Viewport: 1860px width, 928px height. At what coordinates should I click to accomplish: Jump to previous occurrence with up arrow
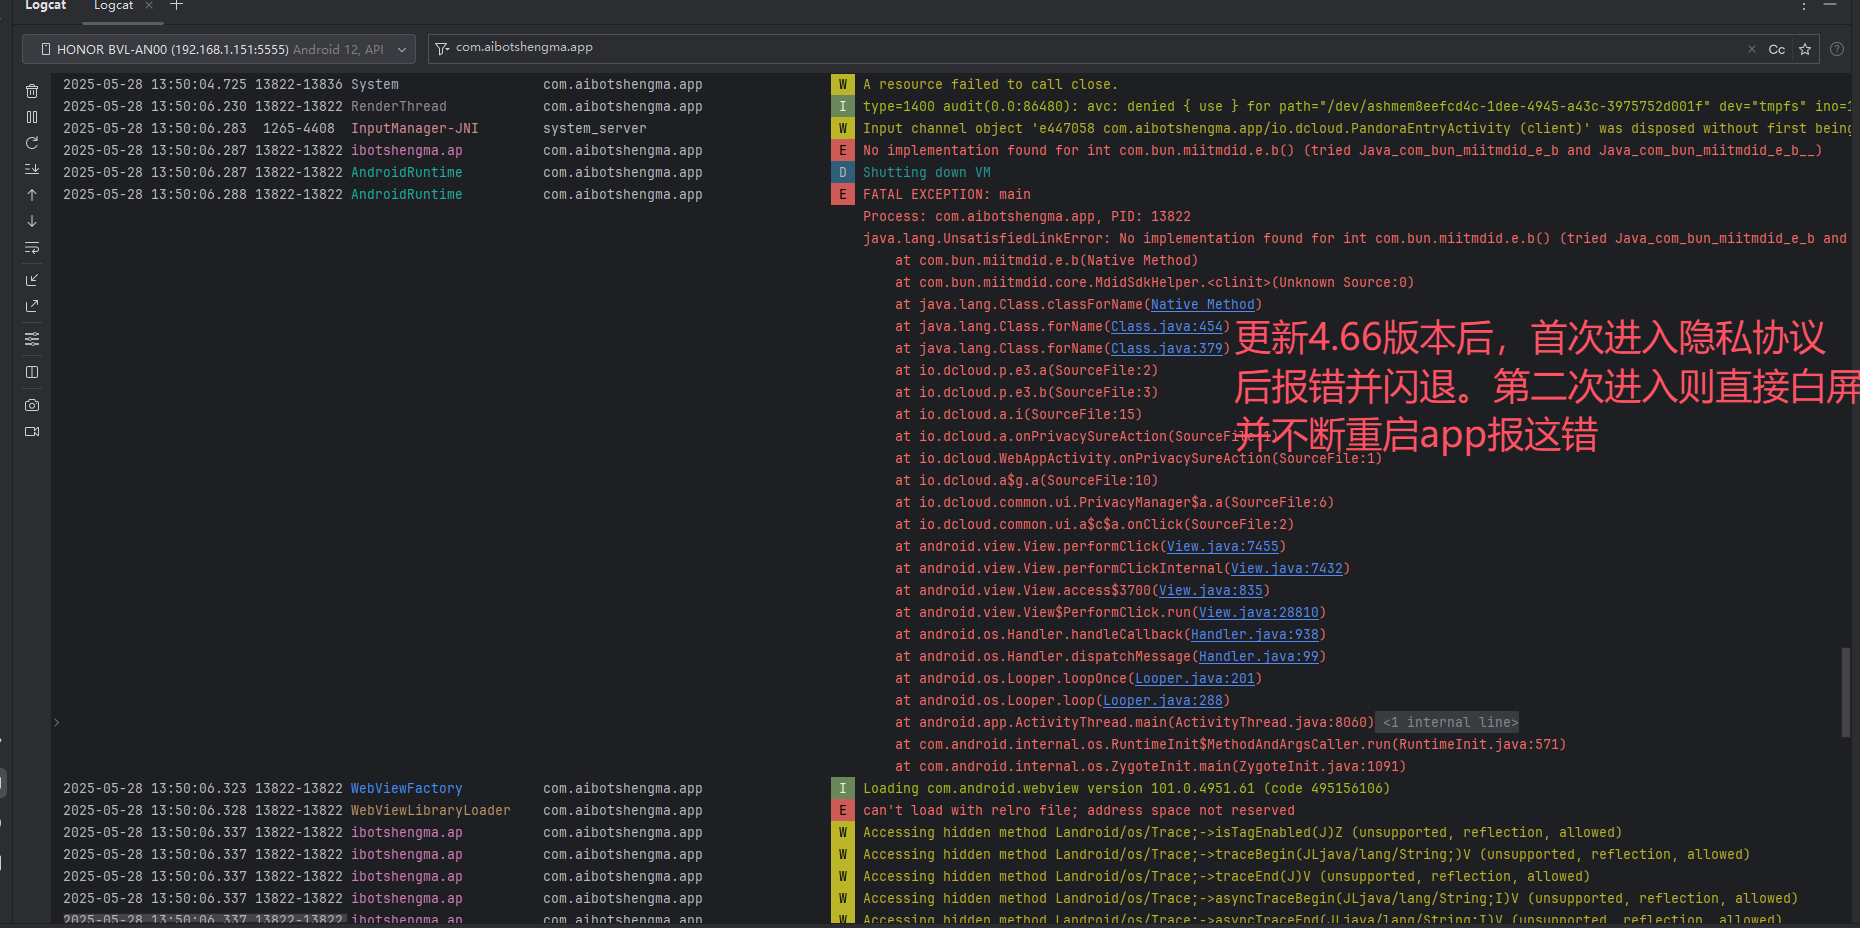pos(32,195)
